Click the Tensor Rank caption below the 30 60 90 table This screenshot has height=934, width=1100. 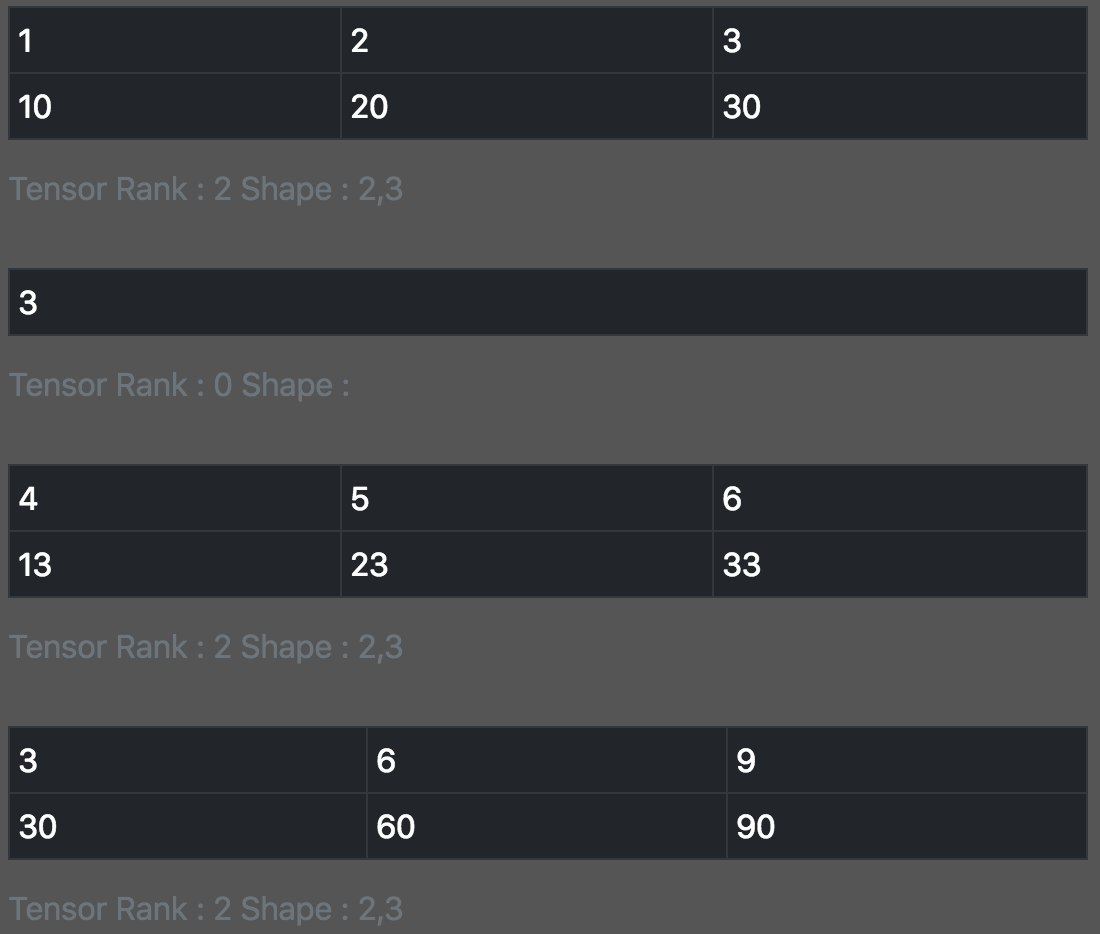(x=206, y=909)
